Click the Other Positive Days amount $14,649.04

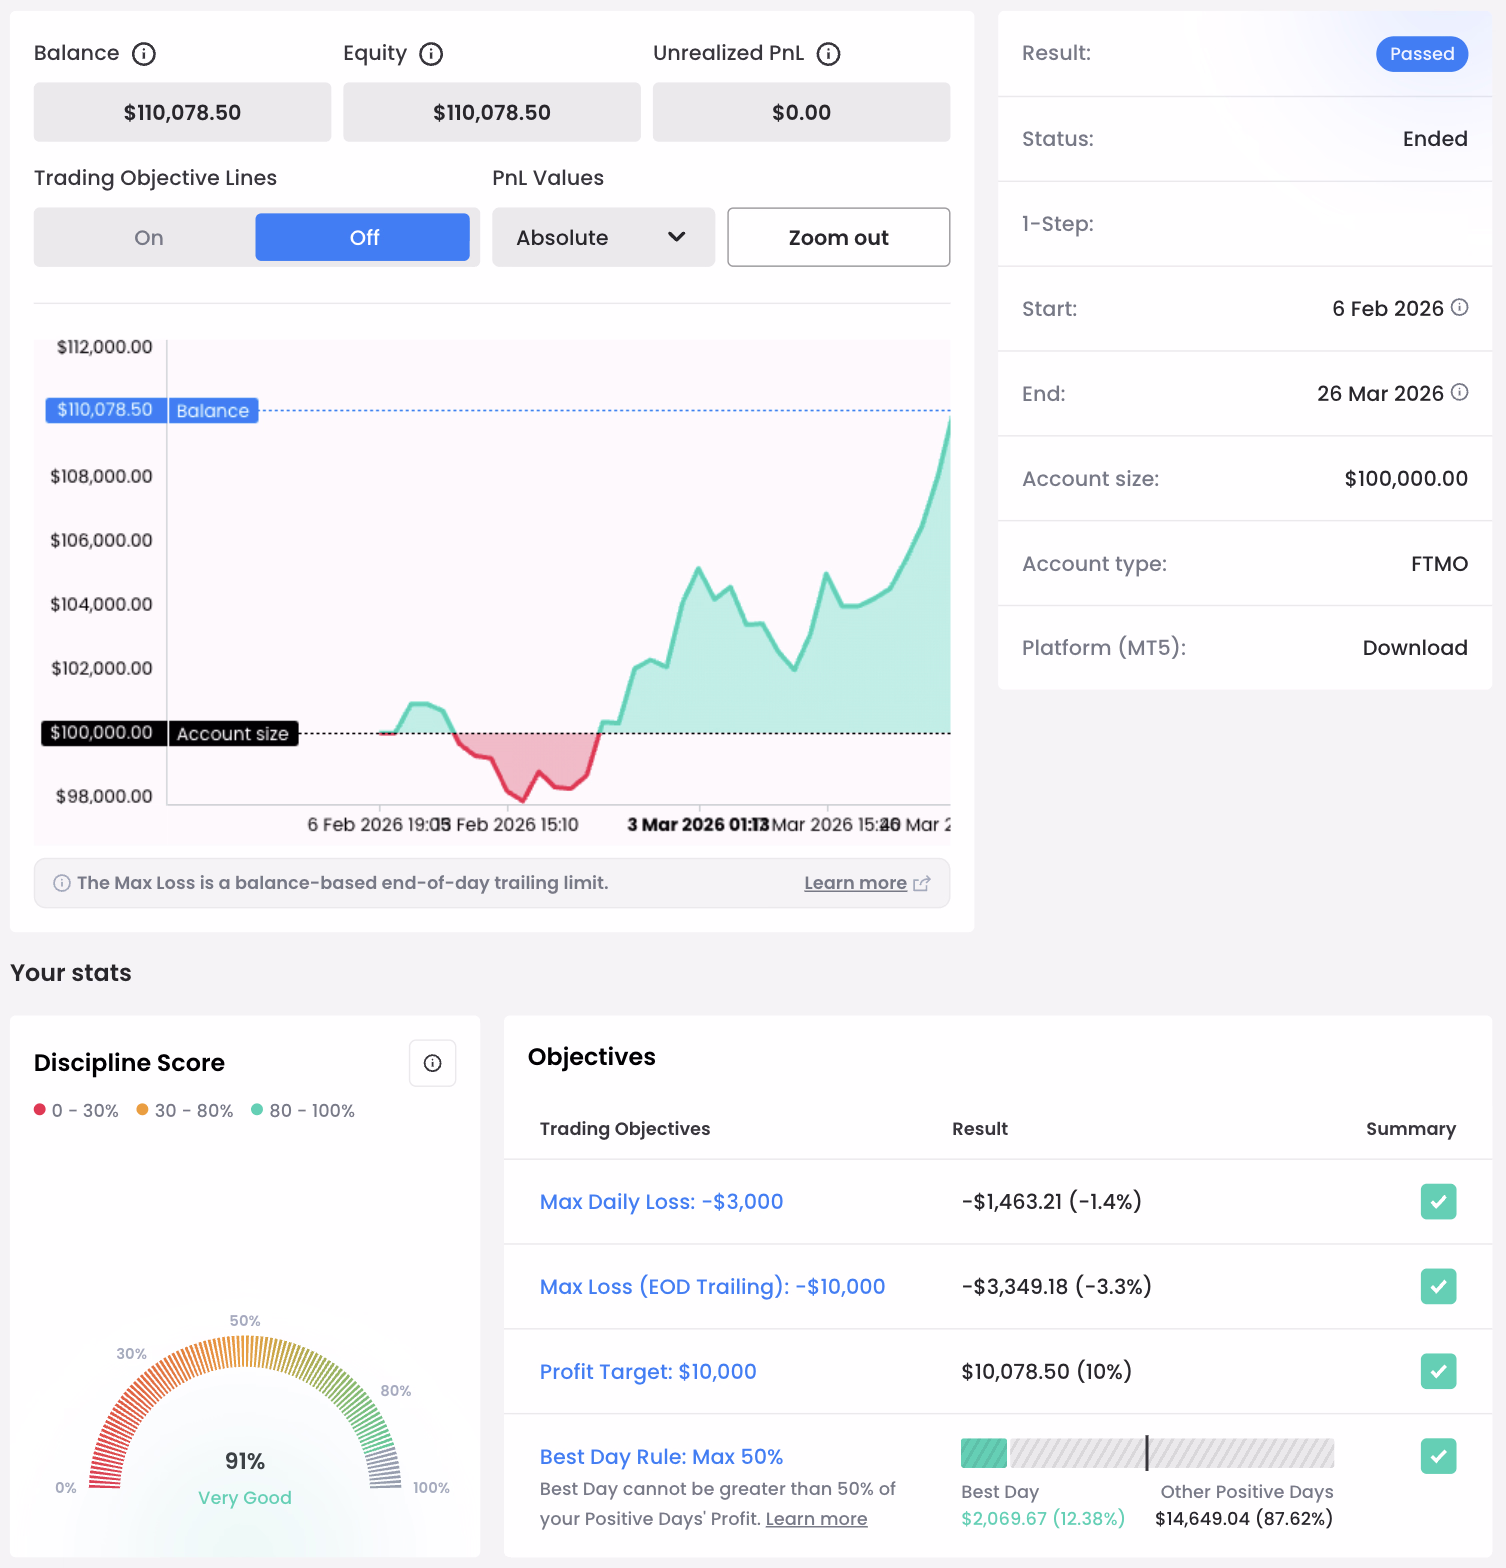pos(1244,1519)
